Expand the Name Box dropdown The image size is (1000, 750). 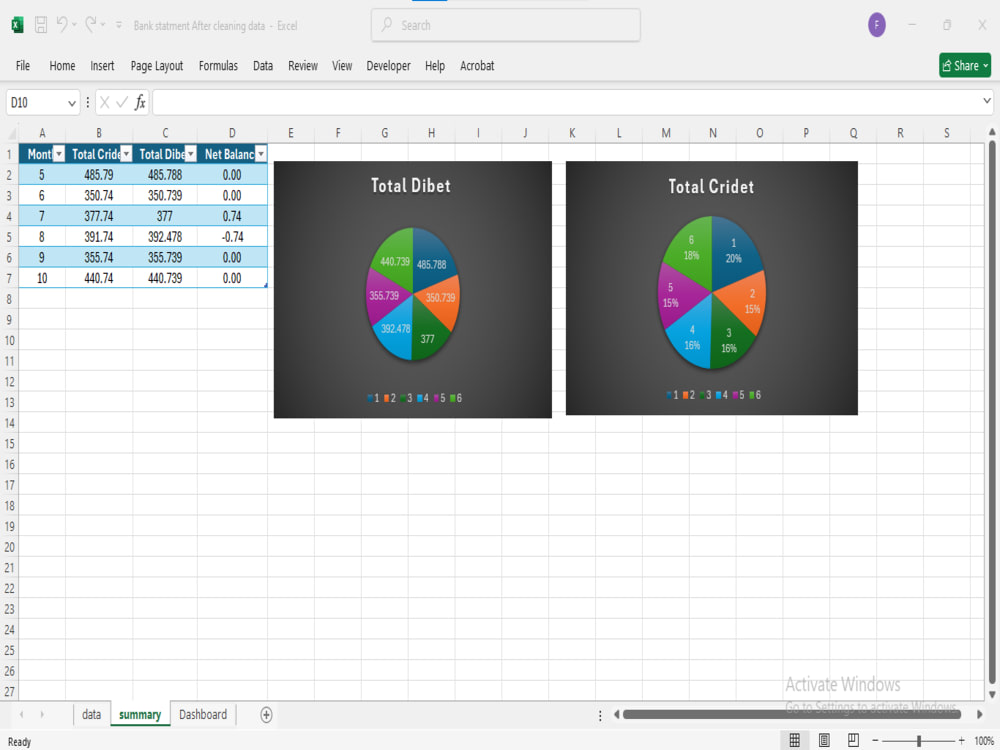click(71, 103)
